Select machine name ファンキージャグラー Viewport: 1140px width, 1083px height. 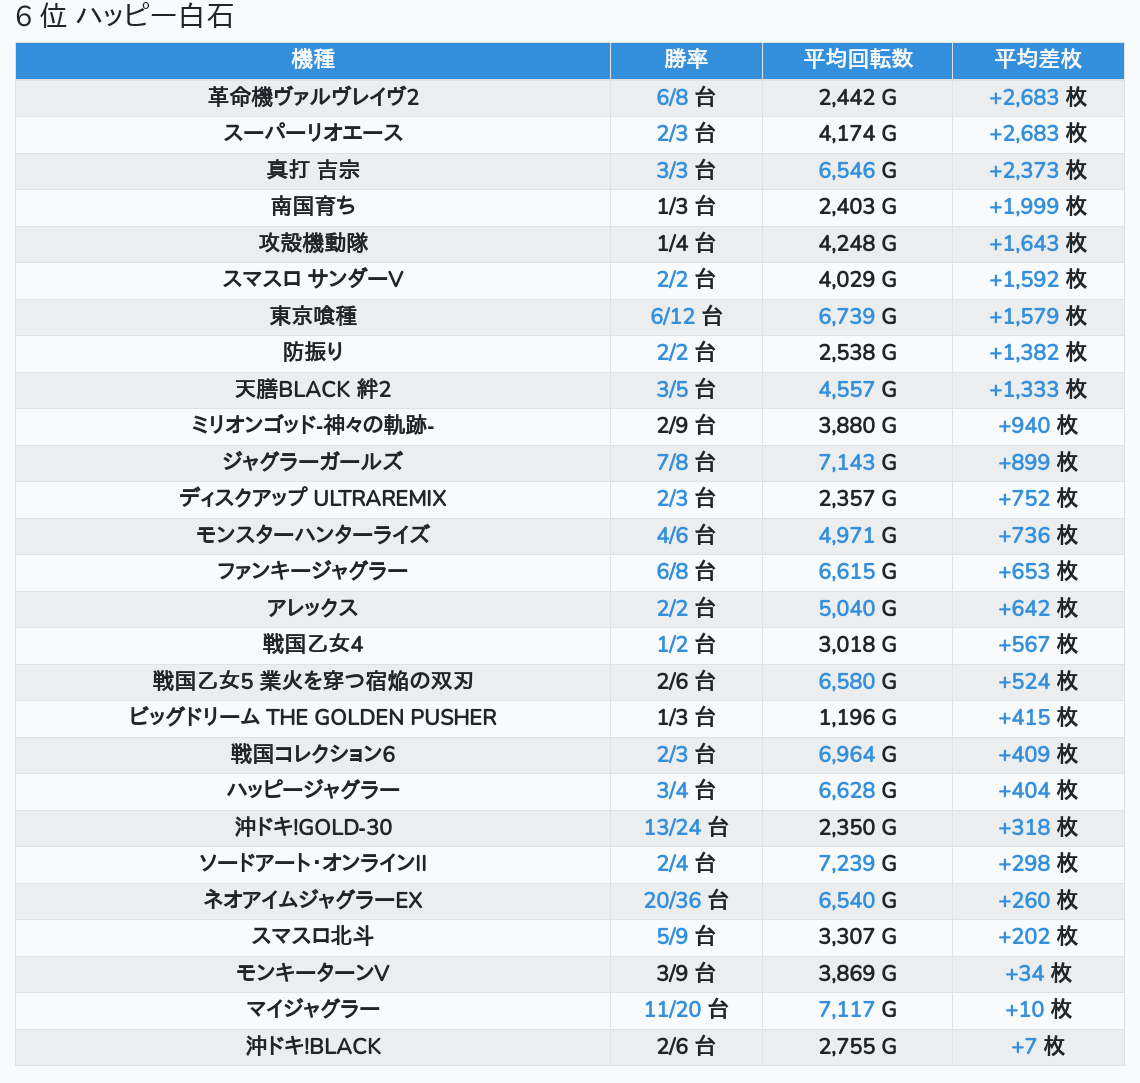313,571
